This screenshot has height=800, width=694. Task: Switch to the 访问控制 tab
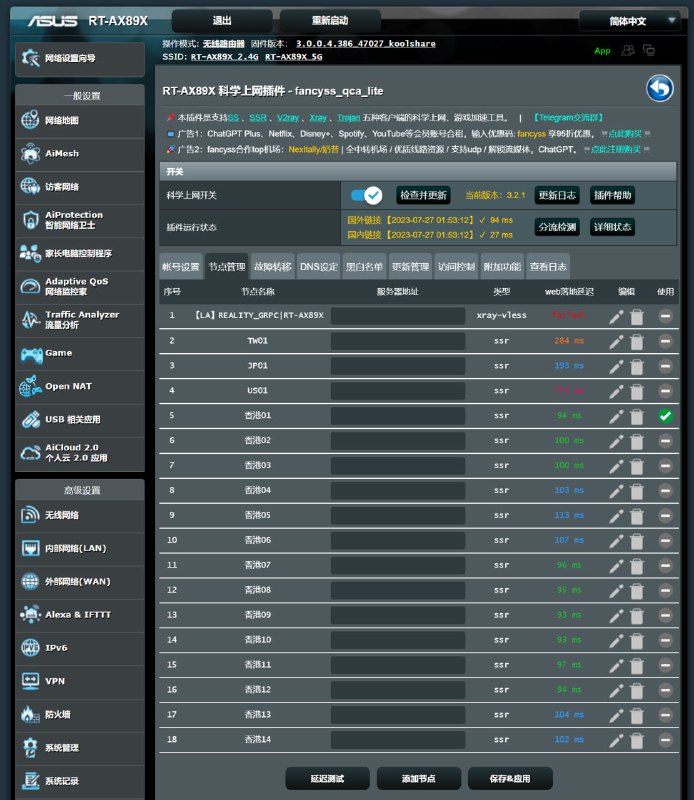coord(456,267)
